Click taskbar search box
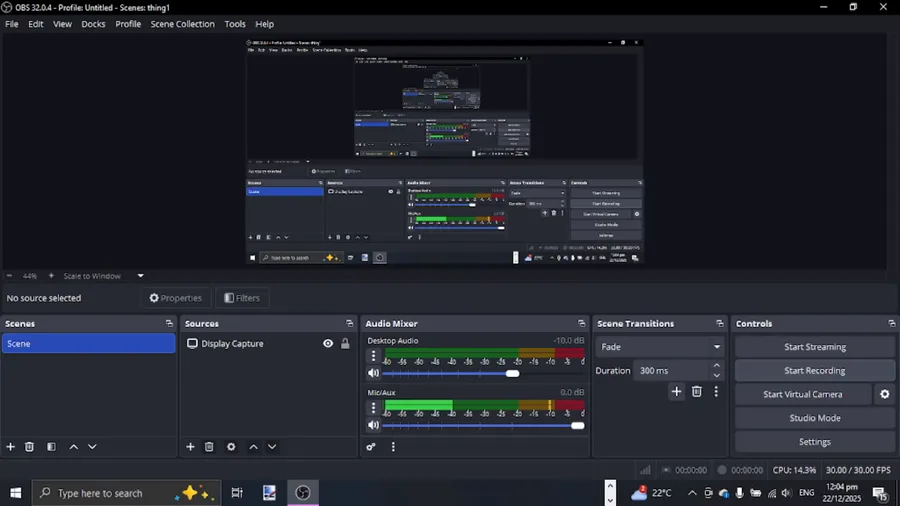Image resolution: width=900 pixels, height=506 pixels. [126, 493]
